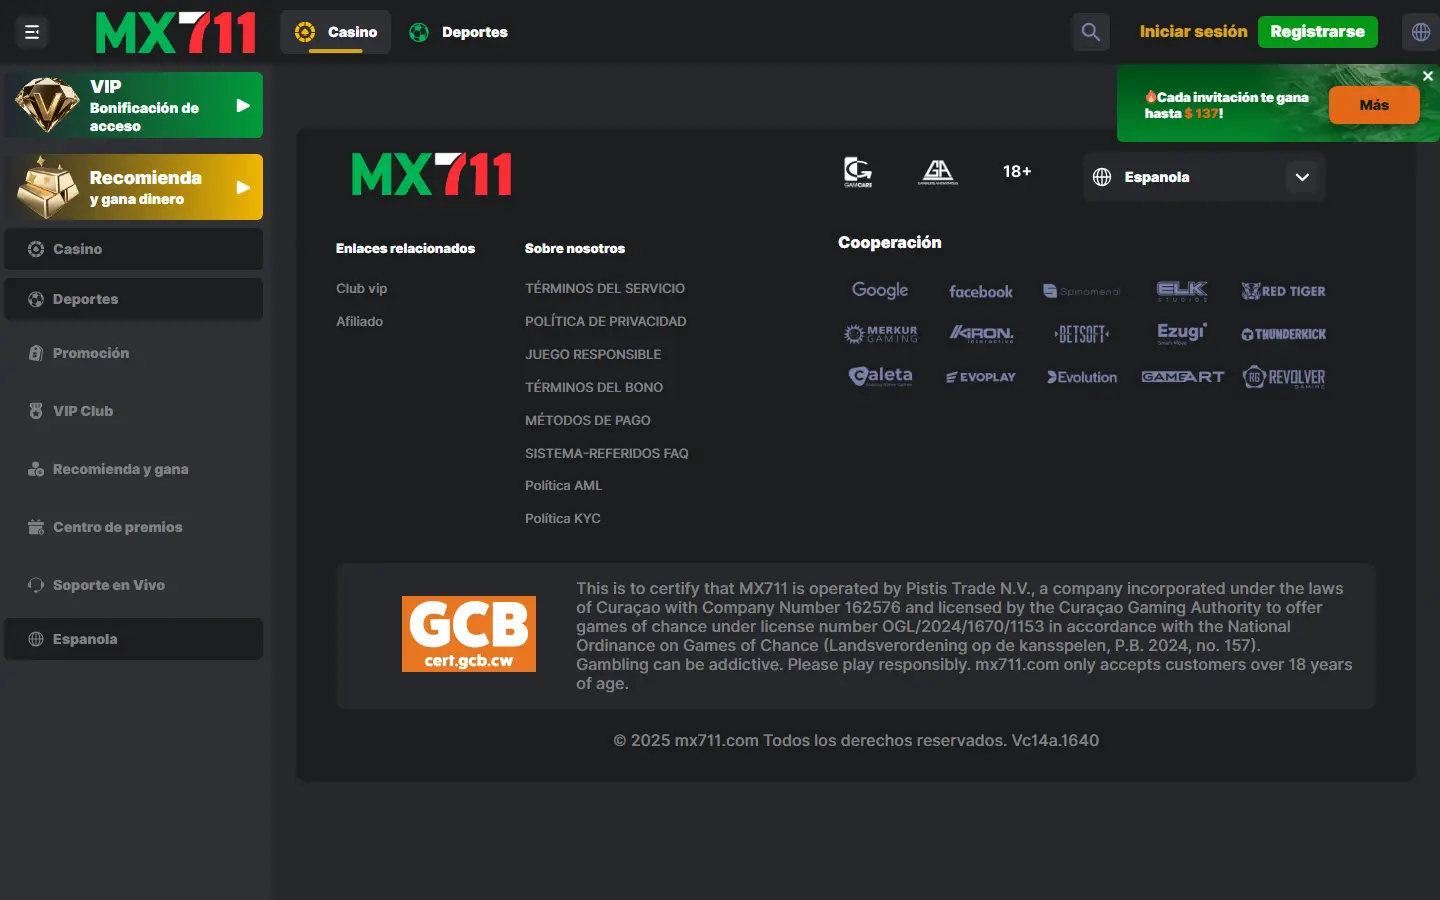Image resolution: width=1440 pixels, height=900 pixels.
Task: Open the Recomienda y gana dinero banner
Action: pos(133,187)
